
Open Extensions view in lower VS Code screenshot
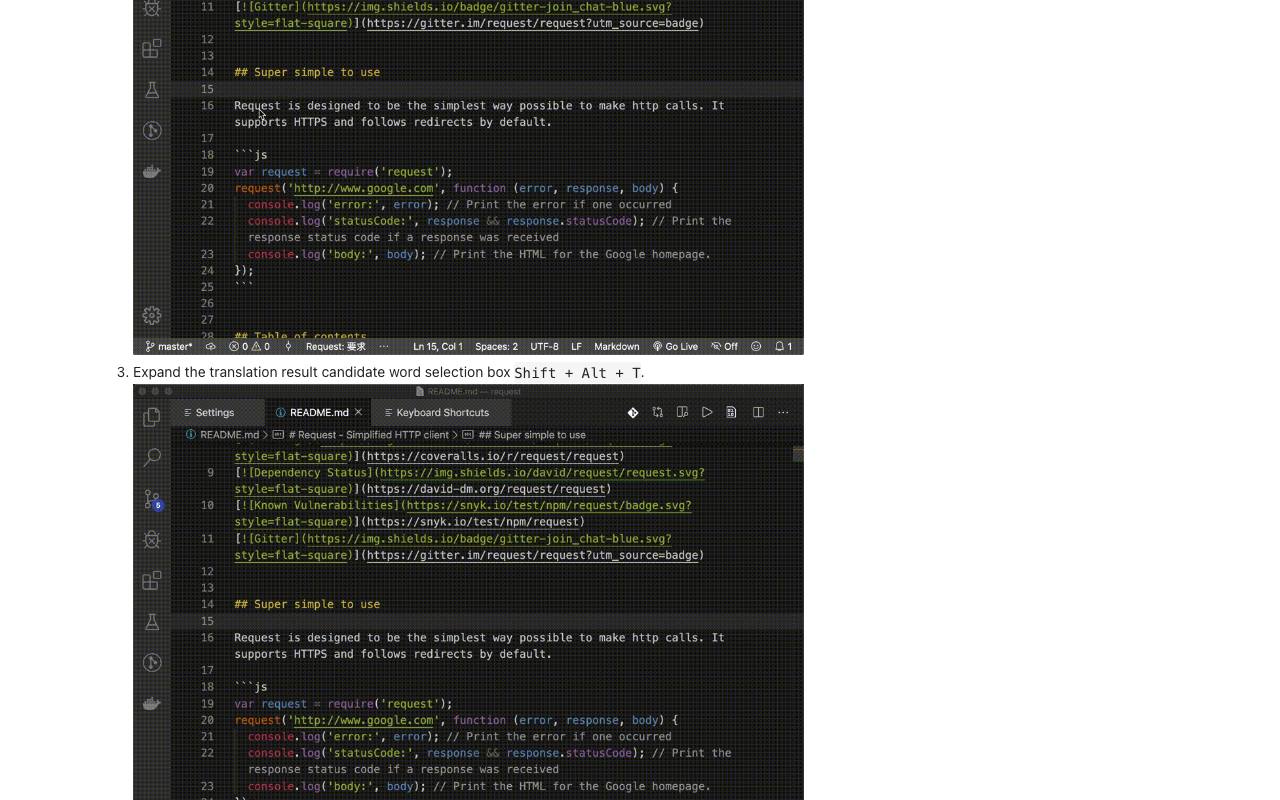[152, 581]
